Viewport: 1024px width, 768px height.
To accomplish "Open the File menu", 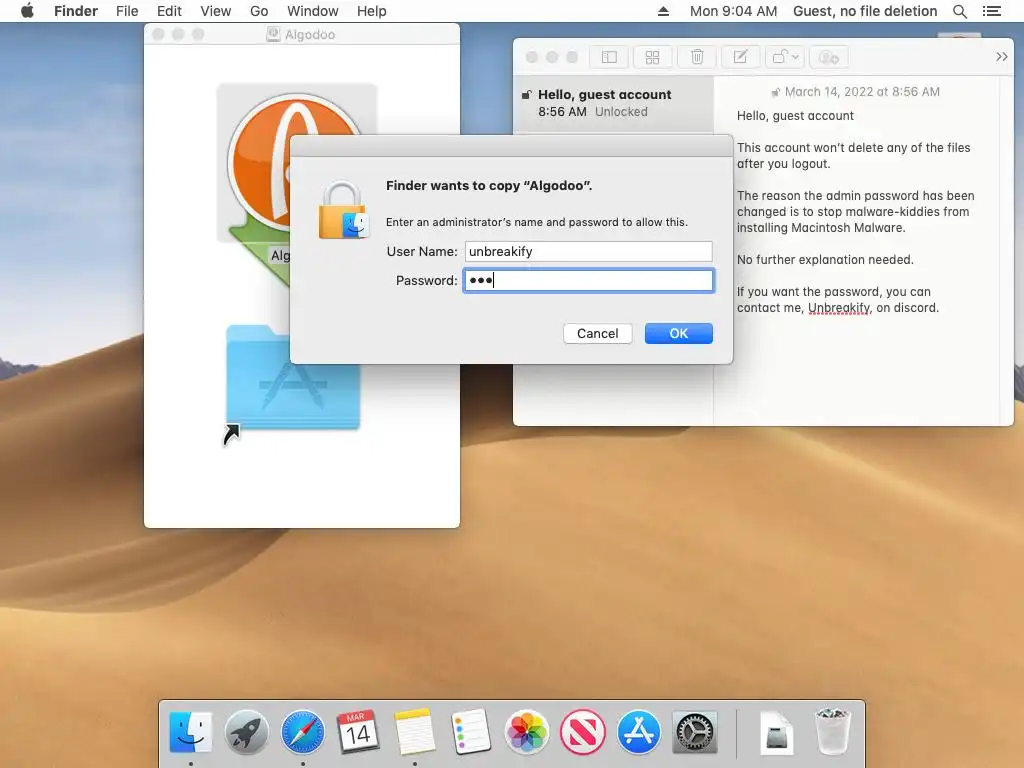I will pos(127,11).
